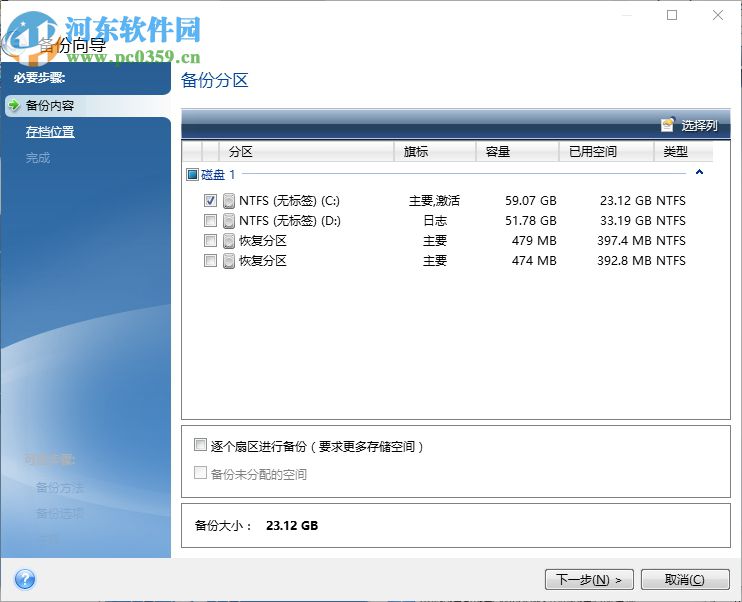The image size is (742, 602).
Task: Enable sector-by-sector backup (逐个扇区进行备份)
Action: pyautogui.click(x=200, y=445)
